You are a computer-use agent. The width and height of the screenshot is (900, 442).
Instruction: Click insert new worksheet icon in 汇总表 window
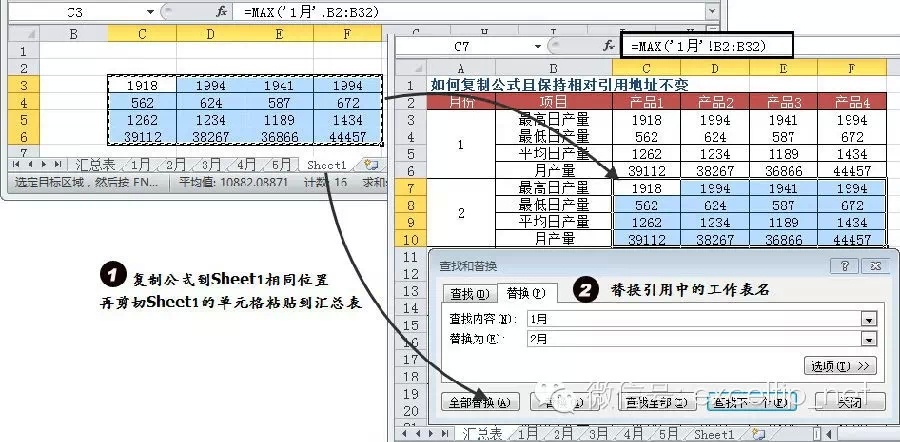pos(759,433)
